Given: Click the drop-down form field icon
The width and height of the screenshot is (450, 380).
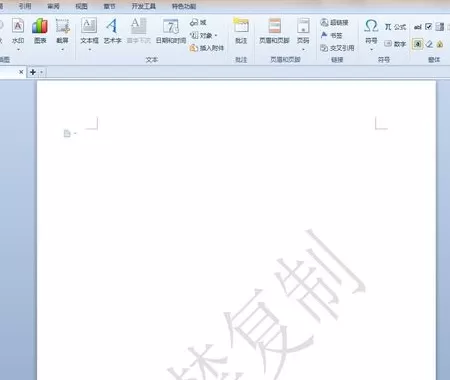Looking at the screenshot, I should click(440, 27).
